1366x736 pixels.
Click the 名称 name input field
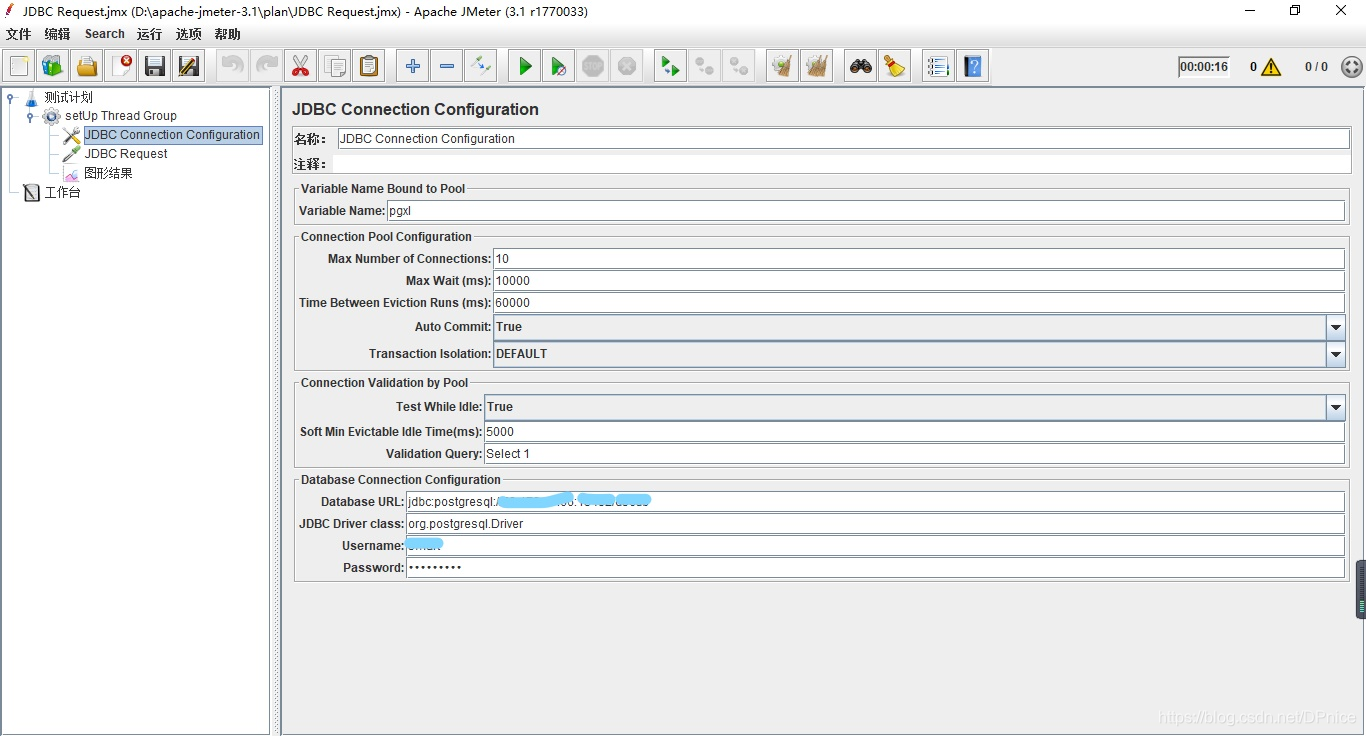pyautogui.click(x=843, y=139)
